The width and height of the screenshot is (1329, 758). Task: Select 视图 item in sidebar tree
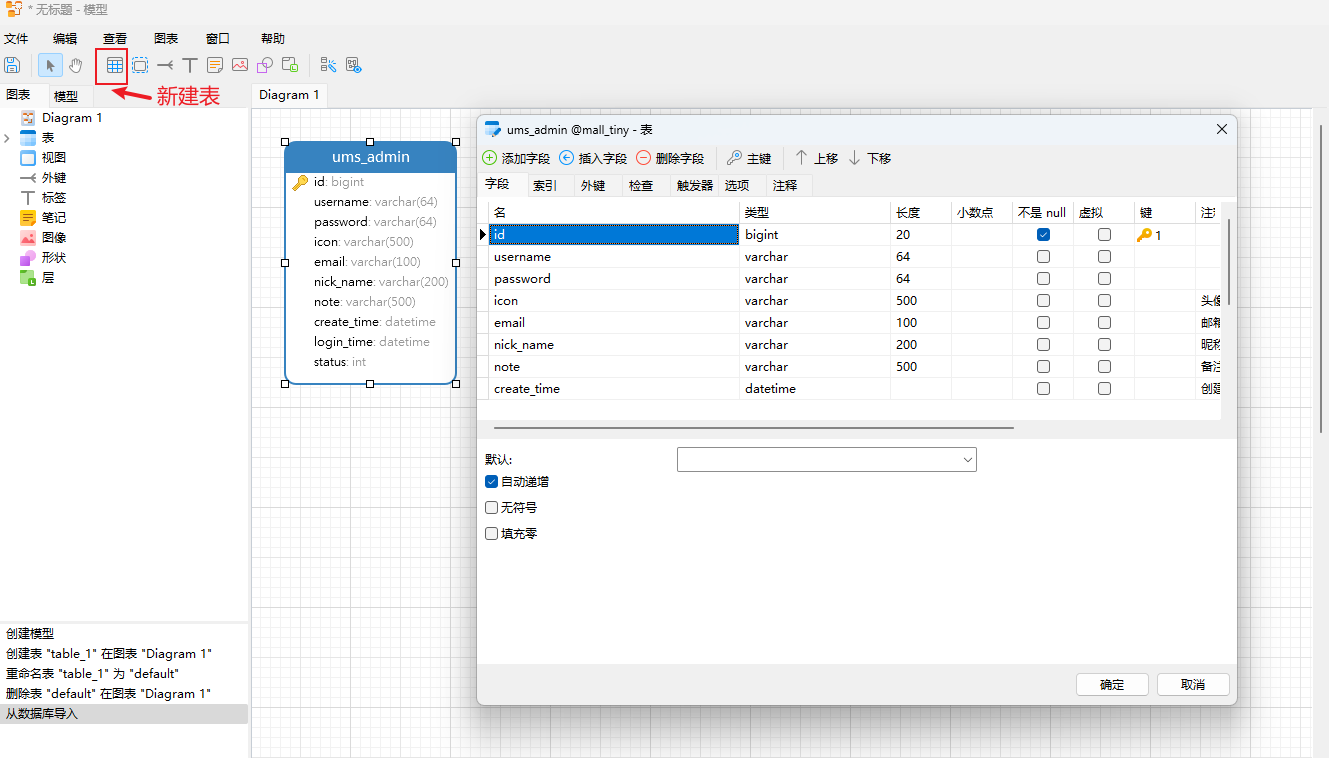pos(54,158)
